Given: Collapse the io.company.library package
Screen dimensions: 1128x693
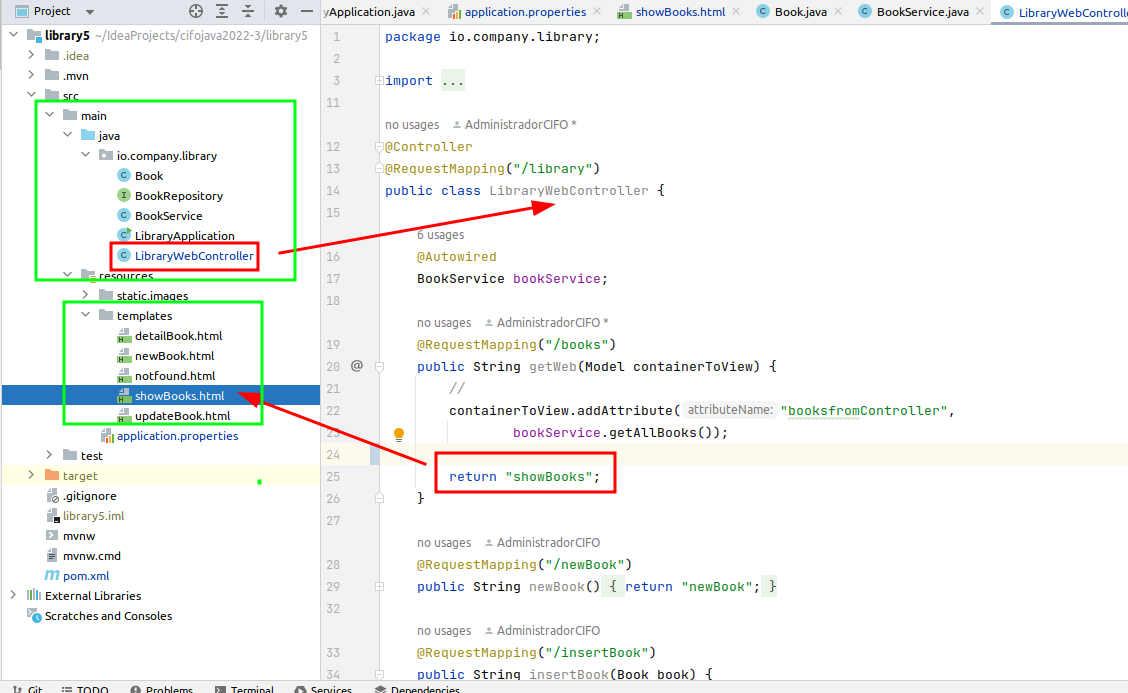Looking at the screenshot, I should tap(86, 155).
